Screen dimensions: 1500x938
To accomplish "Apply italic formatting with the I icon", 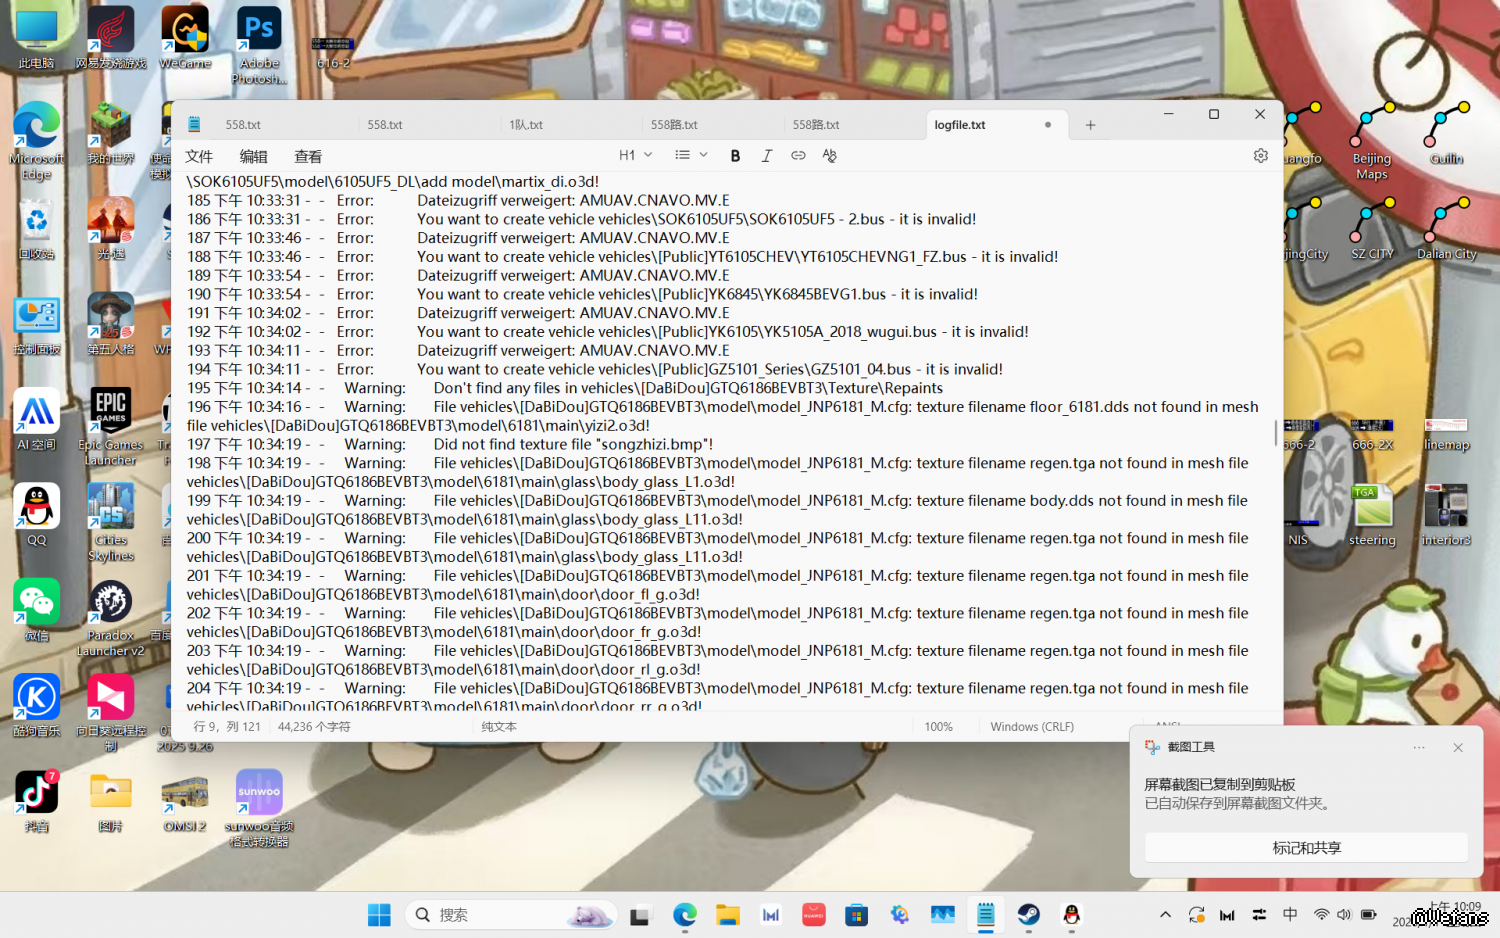I will point(767,156).
